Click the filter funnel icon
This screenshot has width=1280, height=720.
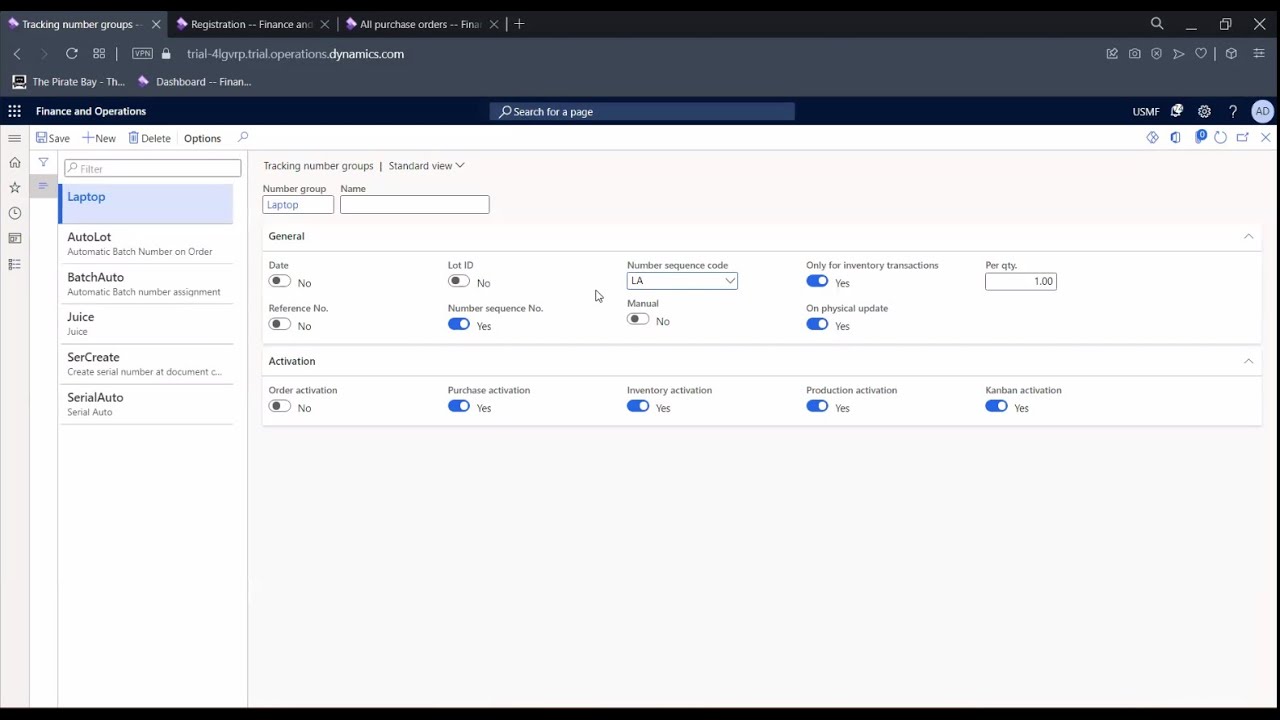pos(43,162)
